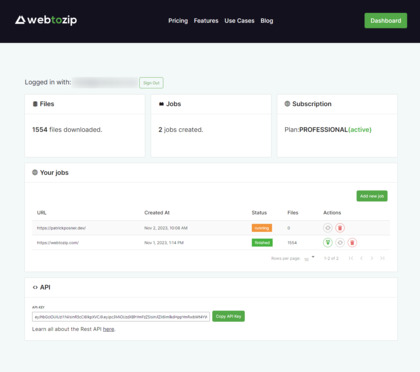
Task: View details of the patrickposner.dev job
Action: [x=328, y=228]
